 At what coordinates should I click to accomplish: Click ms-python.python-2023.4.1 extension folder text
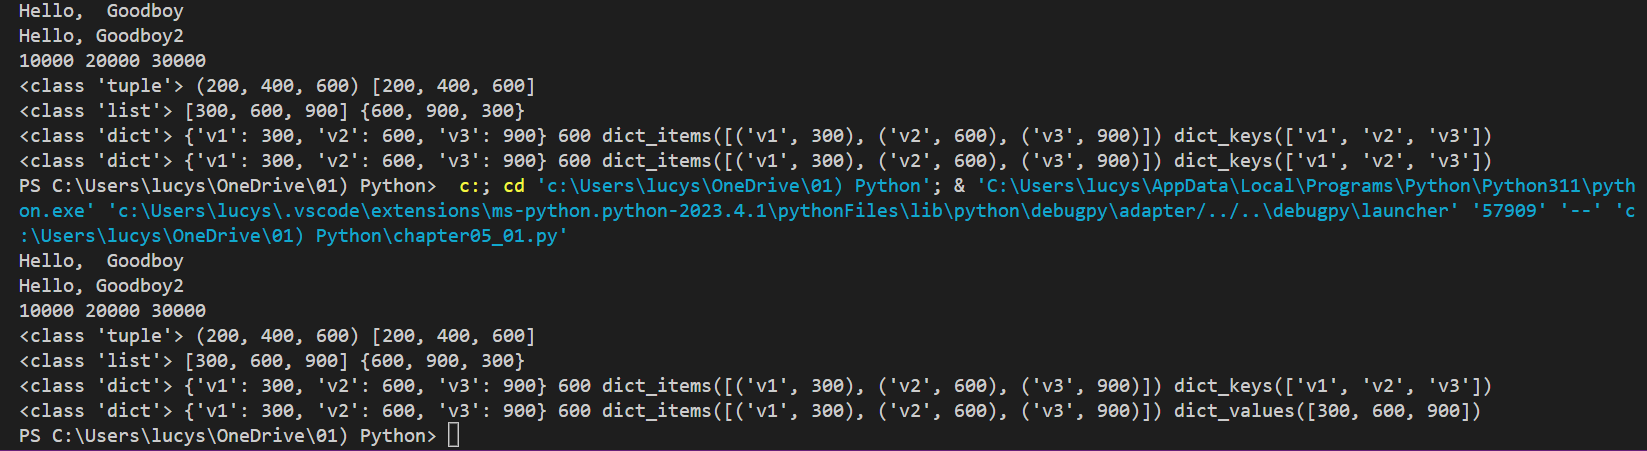[629, 210]
